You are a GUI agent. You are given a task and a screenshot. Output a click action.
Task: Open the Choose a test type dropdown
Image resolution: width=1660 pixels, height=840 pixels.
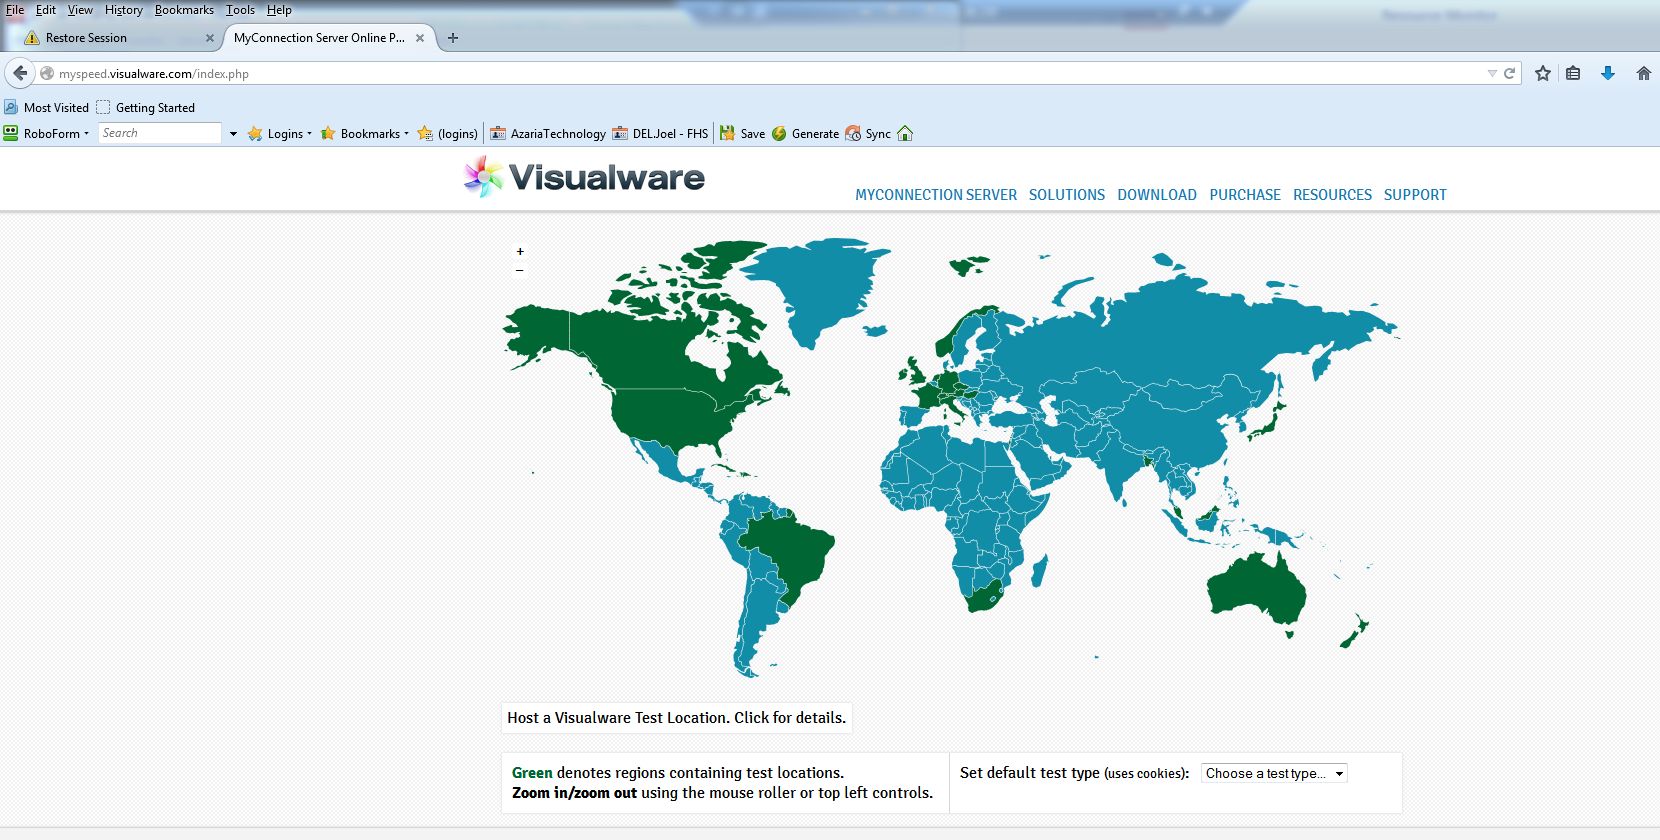pos(1274,773)
